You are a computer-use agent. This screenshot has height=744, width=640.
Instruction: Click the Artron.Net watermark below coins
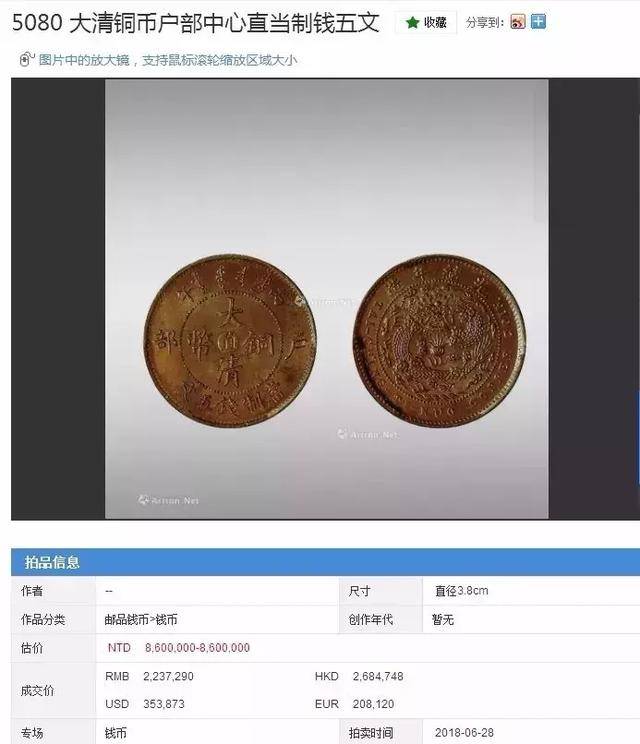pyautogui.click(x=368, y=434)
